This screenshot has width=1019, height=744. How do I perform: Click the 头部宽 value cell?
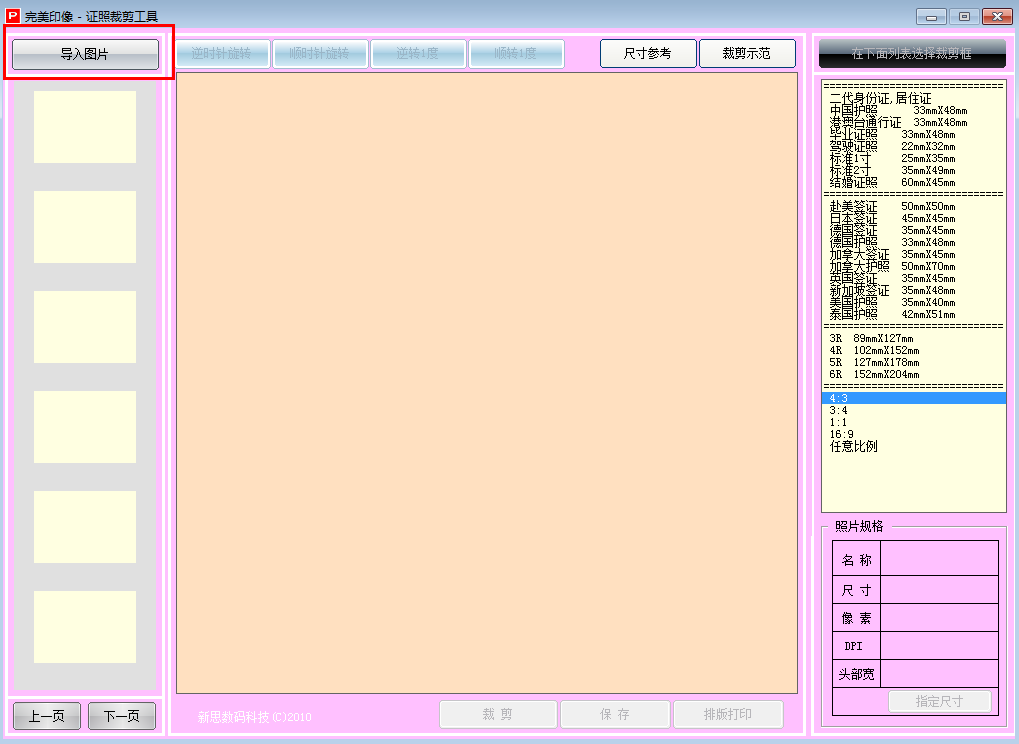939,674
